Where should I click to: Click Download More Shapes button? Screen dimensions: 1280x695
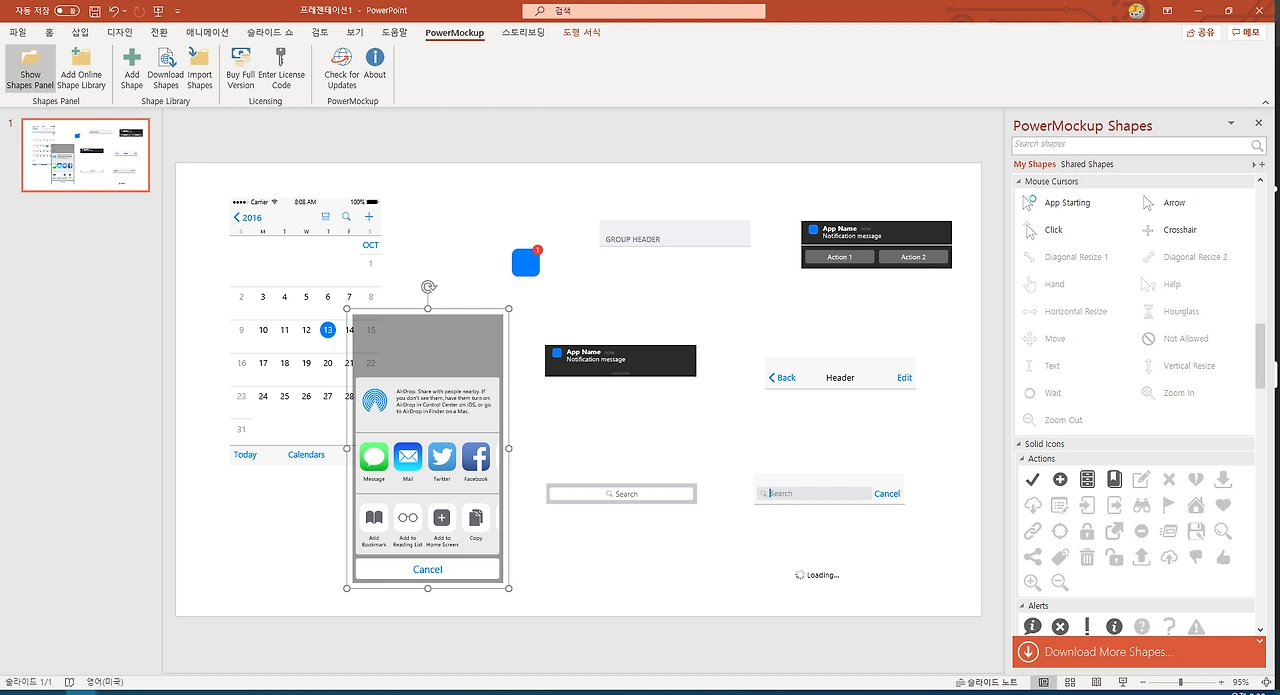[x=1138, y=652]
